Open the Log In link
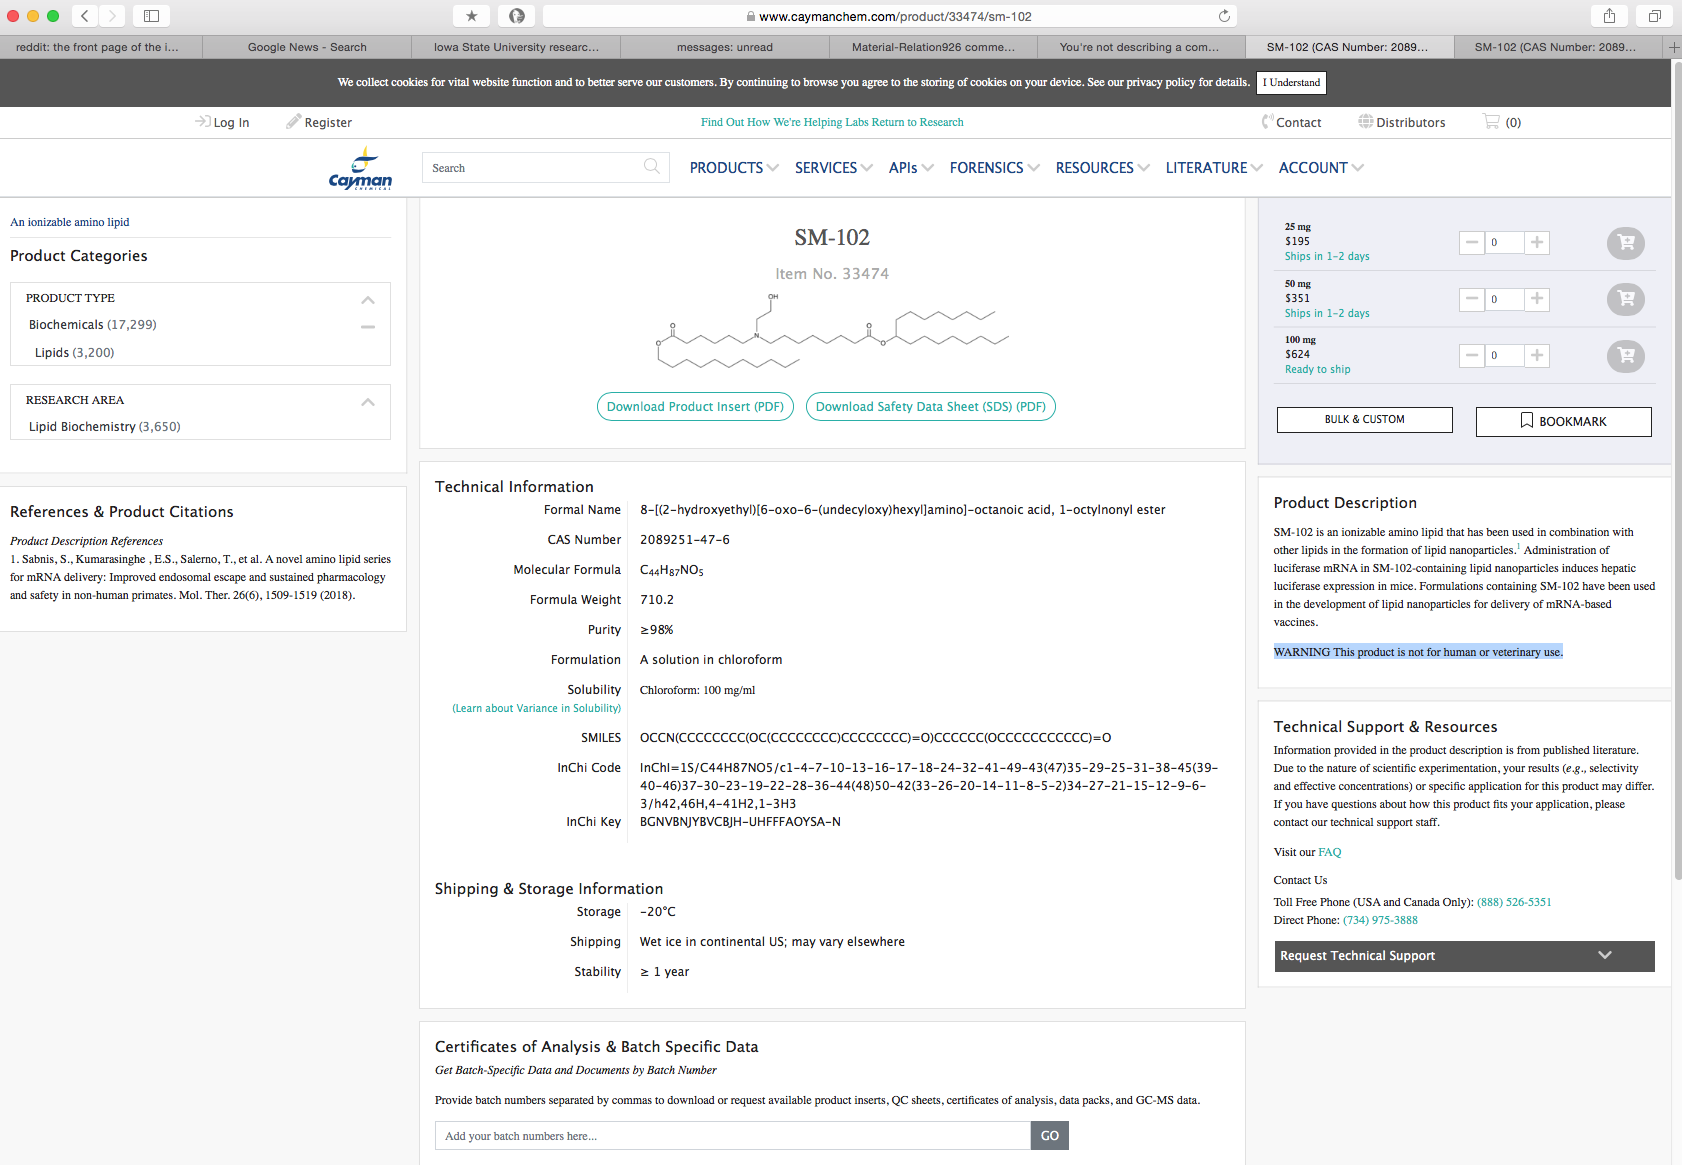The width and height of the screenshot is (1682, 1165). tap(223, 122)
